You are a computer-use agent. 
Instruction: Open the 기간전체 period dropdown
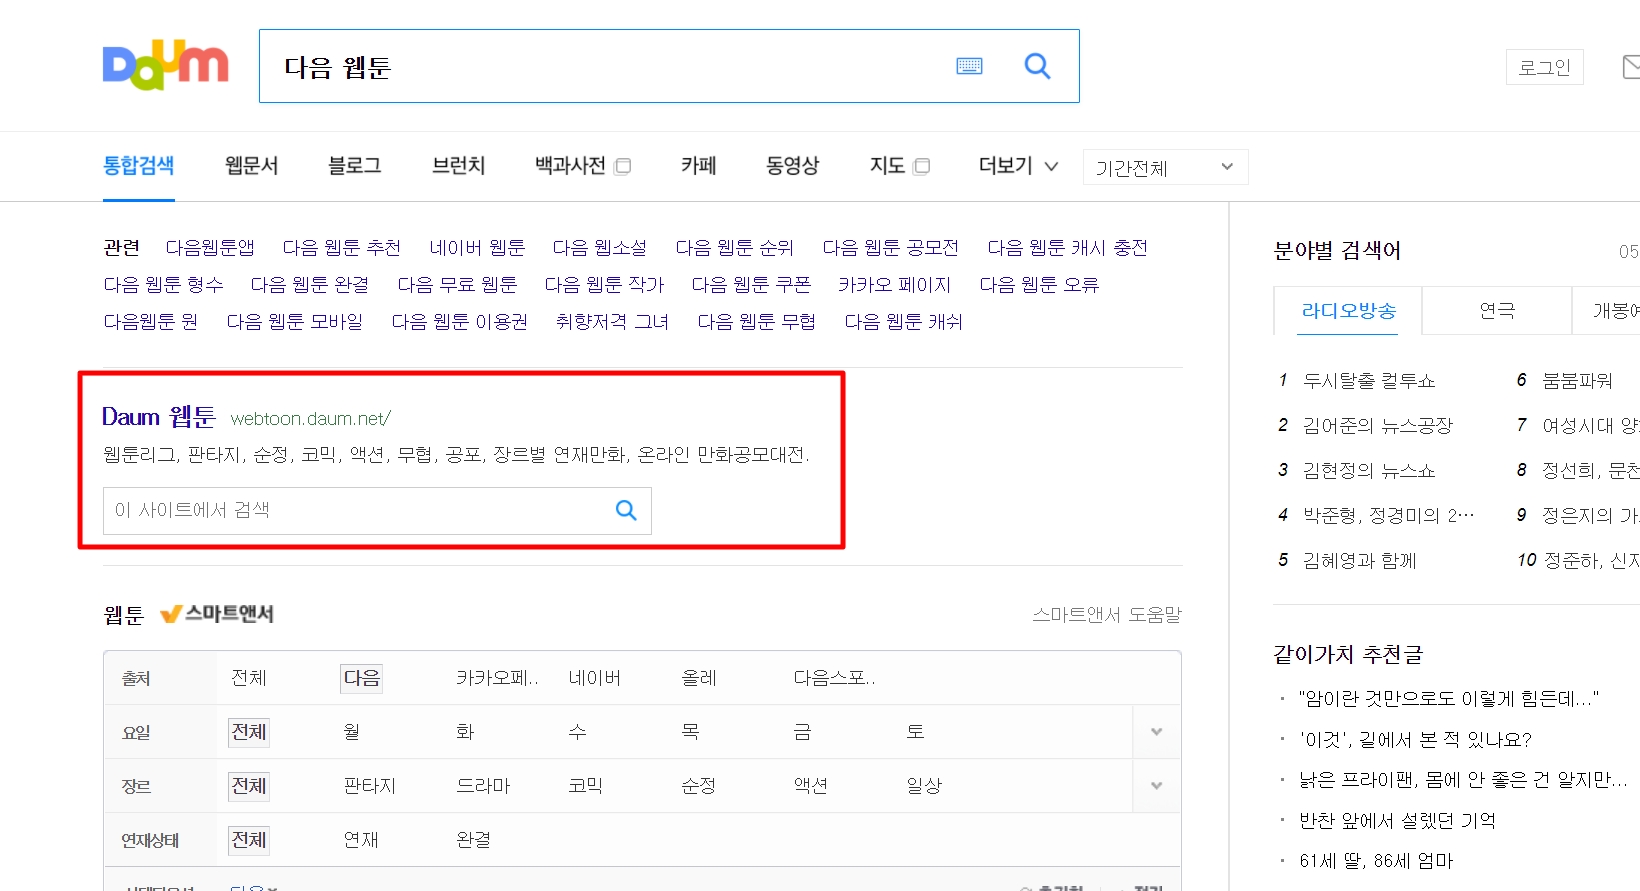point(1165,167)
